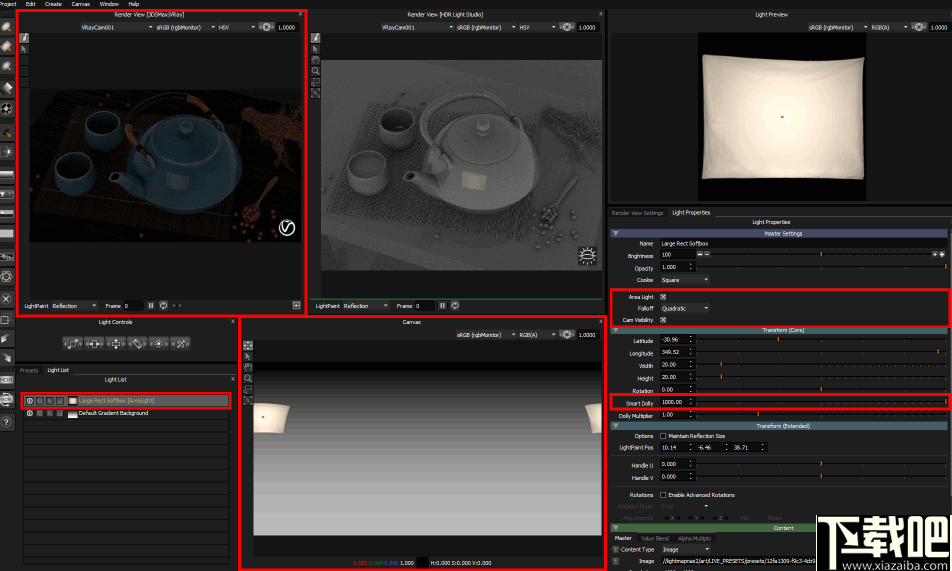
Task: Open Create menu
Action: (53, 4)
